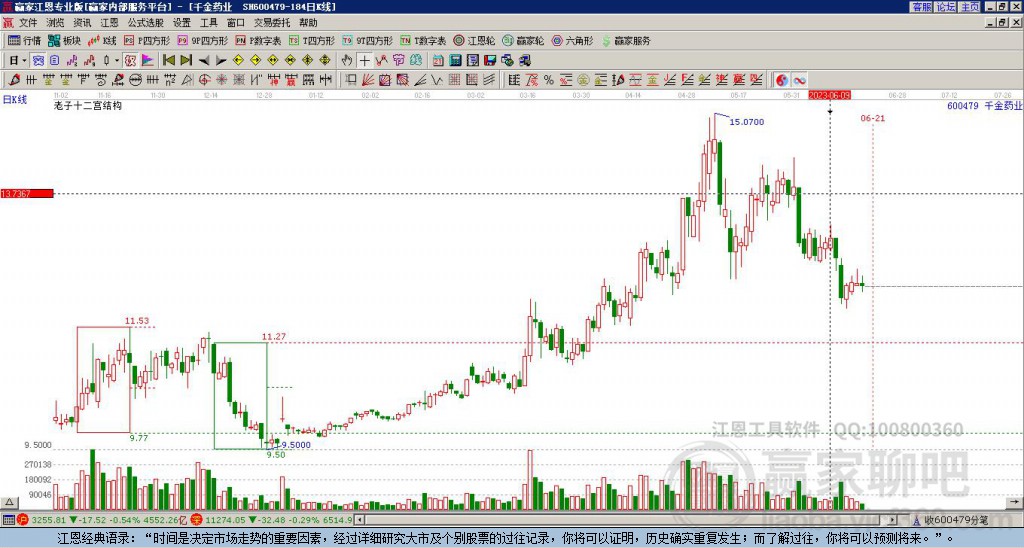This screenshot has height=548, width=1024.
Task: Open the 浏览 menu
Action: (56, 23)
